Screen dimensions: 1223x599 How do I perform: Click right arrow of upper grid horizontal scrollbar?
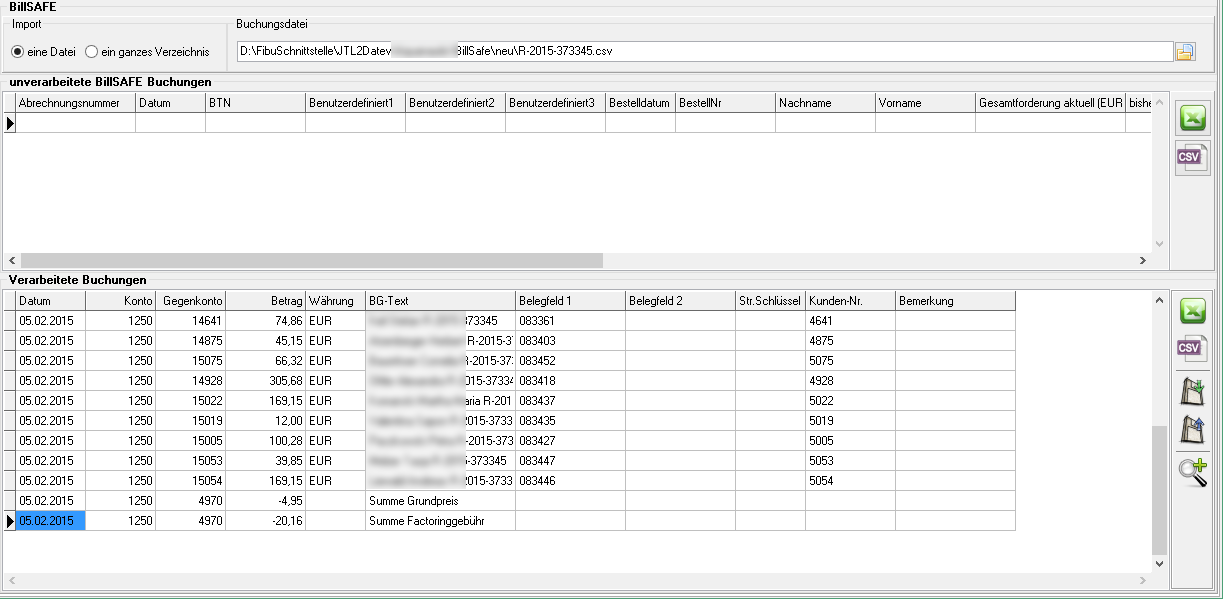click(x=1142, y=260)
